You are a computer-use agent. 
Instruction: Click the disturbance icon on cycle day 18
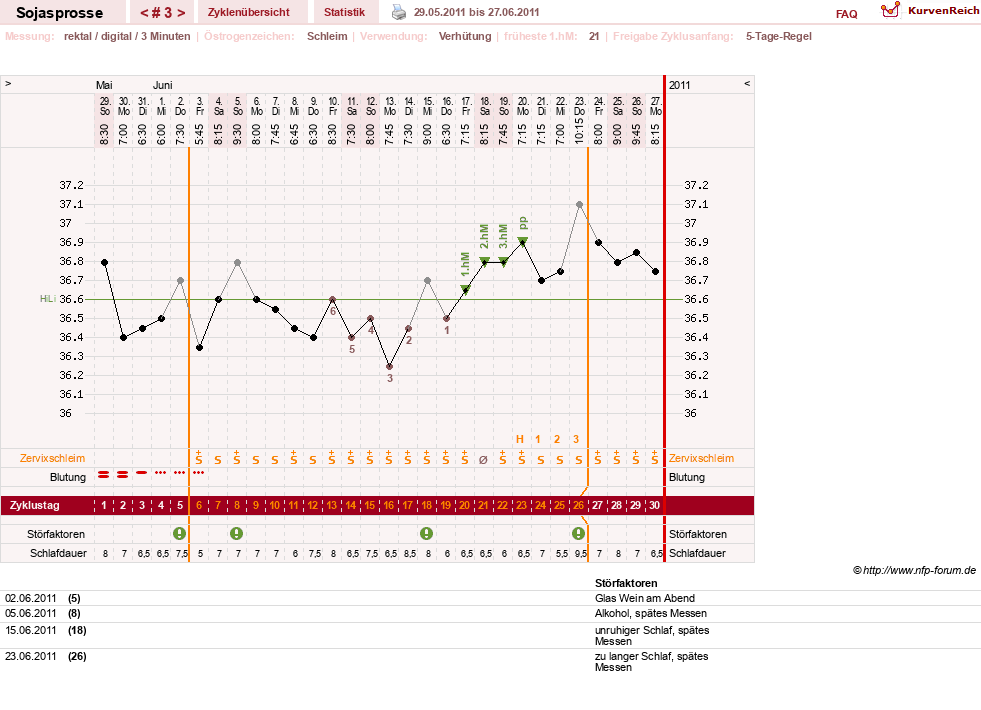[427, 534]
